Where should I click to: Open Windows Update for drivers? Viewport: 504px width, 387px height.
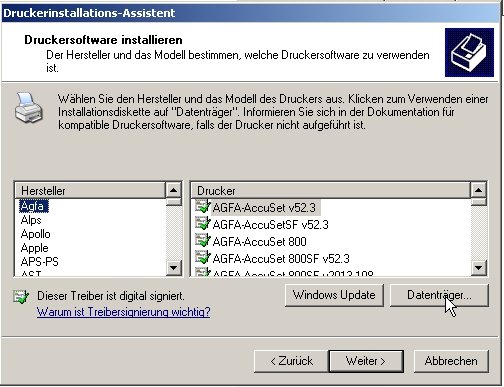pos(334,295)
